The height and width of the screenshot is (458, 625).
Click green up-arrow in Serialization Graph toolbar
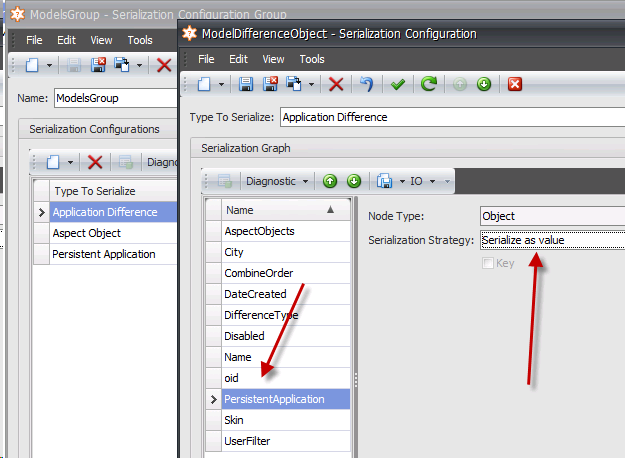click(x=330, y=181)
